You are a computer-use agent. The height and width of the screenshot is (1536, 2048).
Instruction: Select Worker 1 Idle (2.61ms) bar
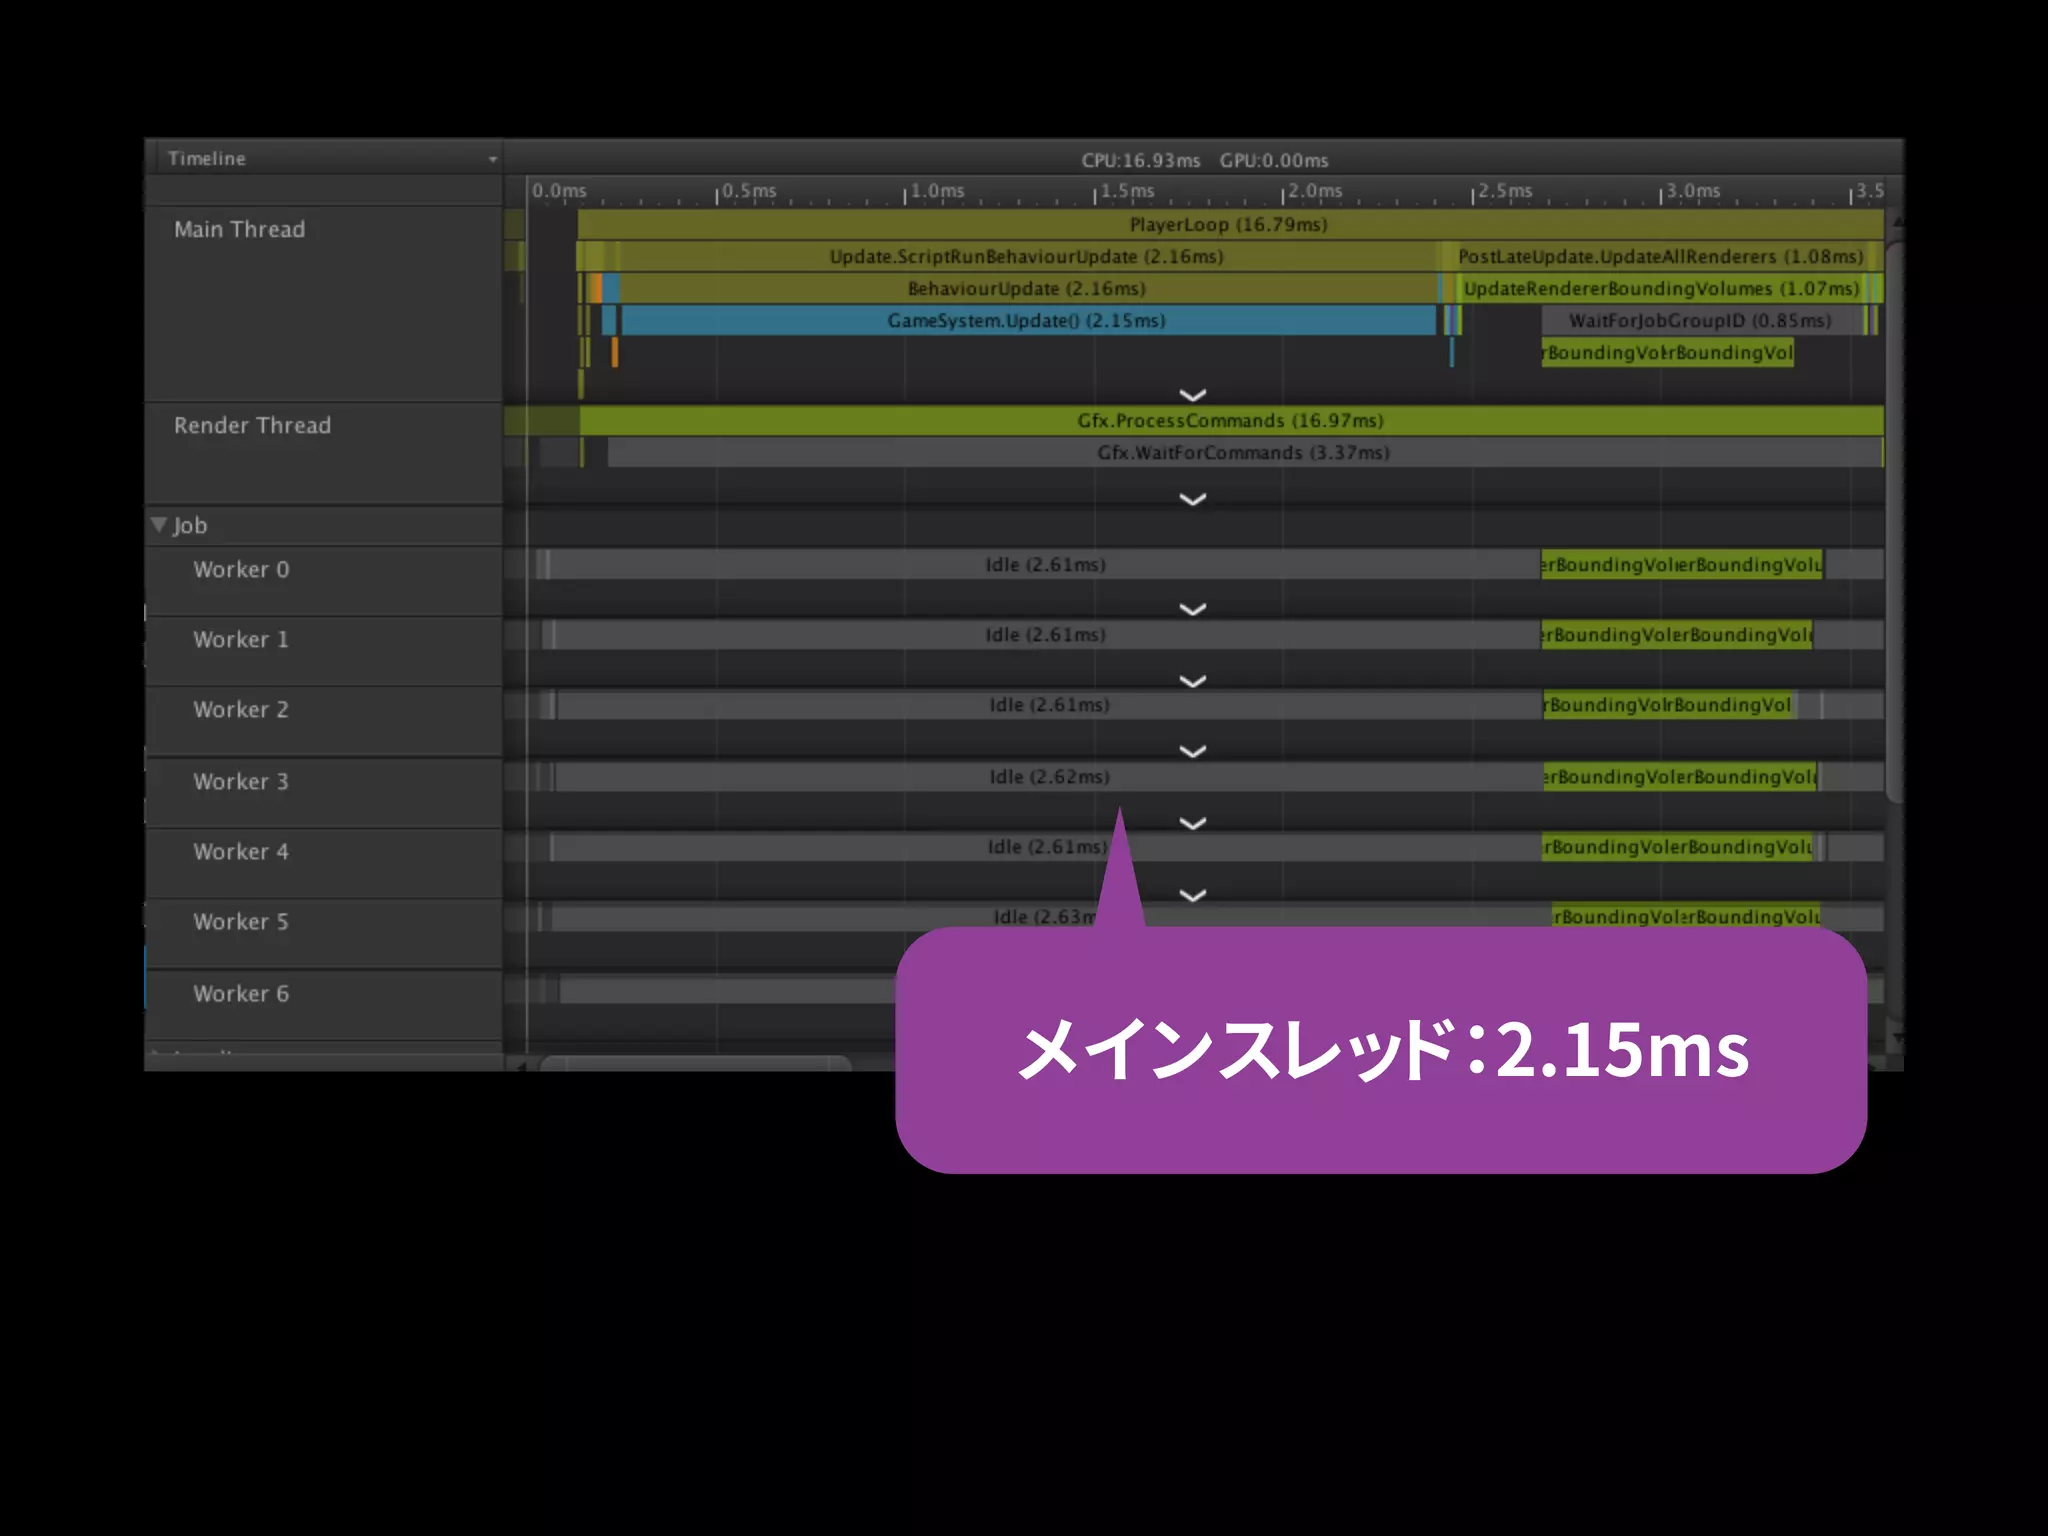tap(1046, 634)
